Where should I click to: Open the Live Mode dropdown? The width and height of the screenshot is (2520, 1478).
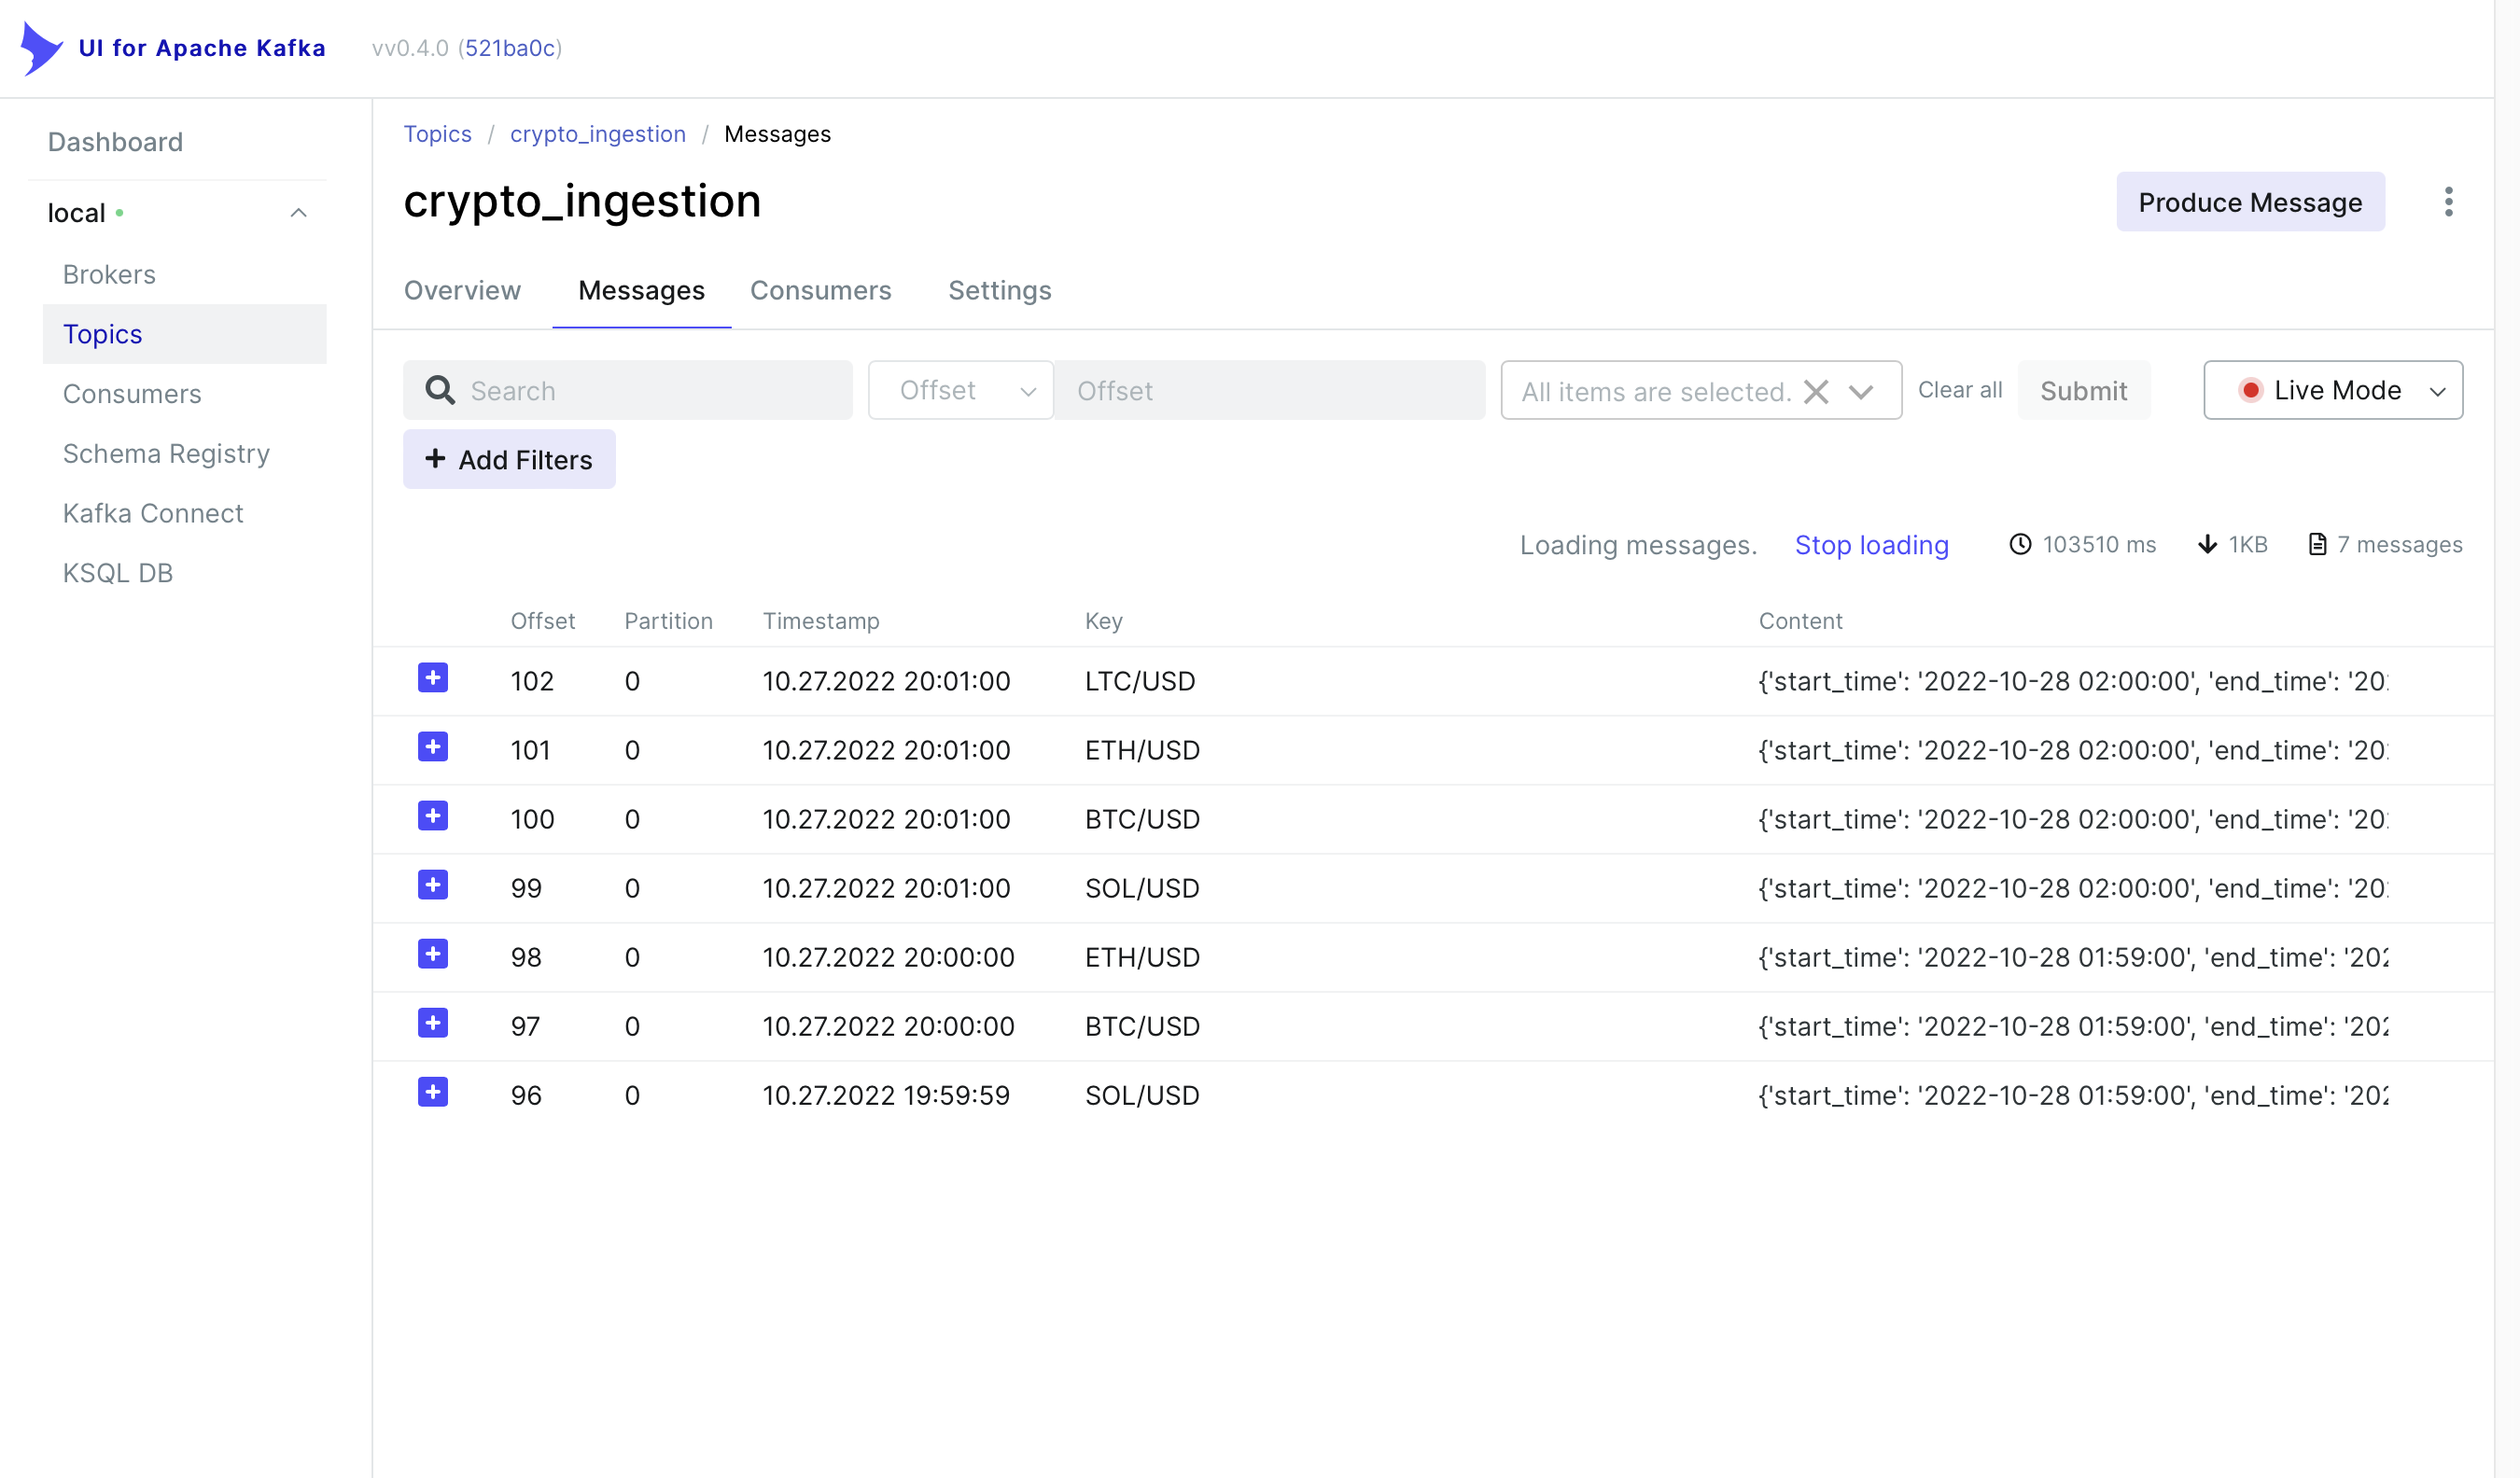[2332, 390]
